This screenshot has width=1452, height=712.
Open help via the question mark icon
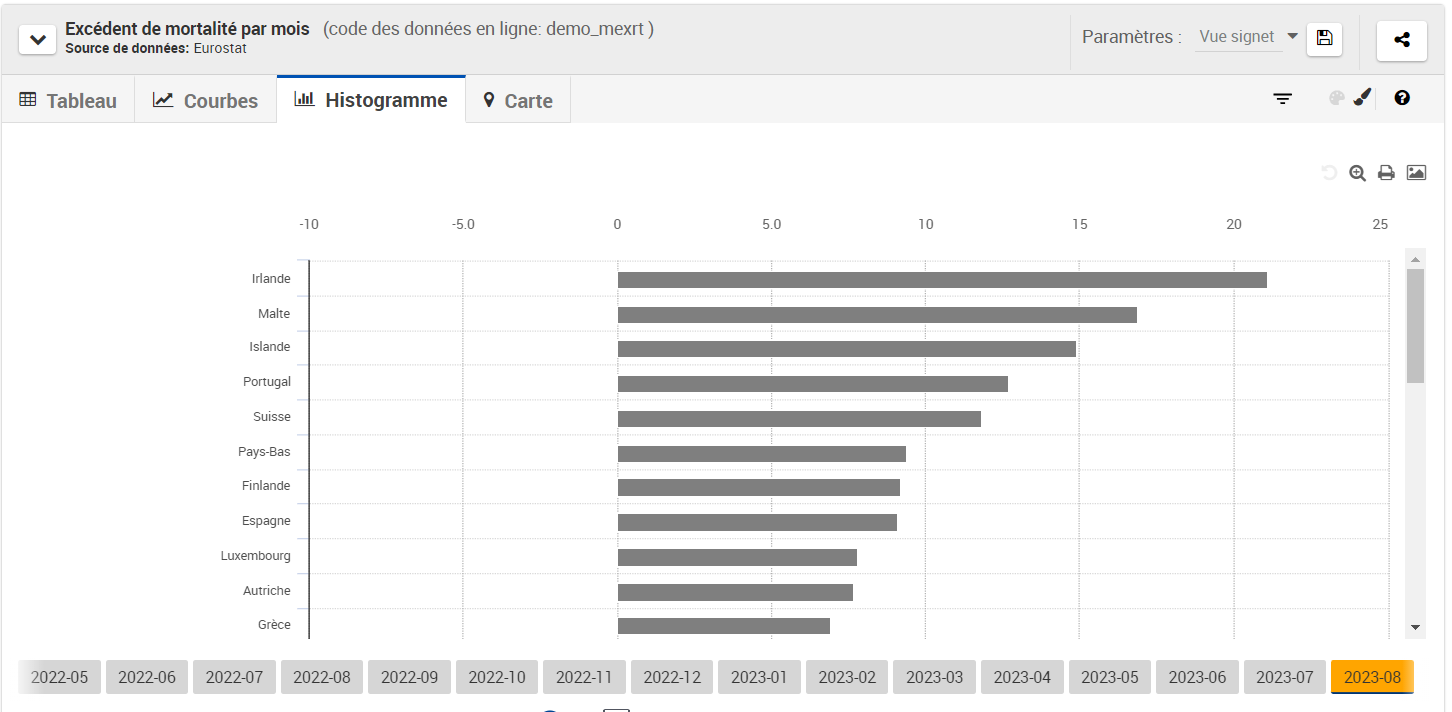[1401, 98]
